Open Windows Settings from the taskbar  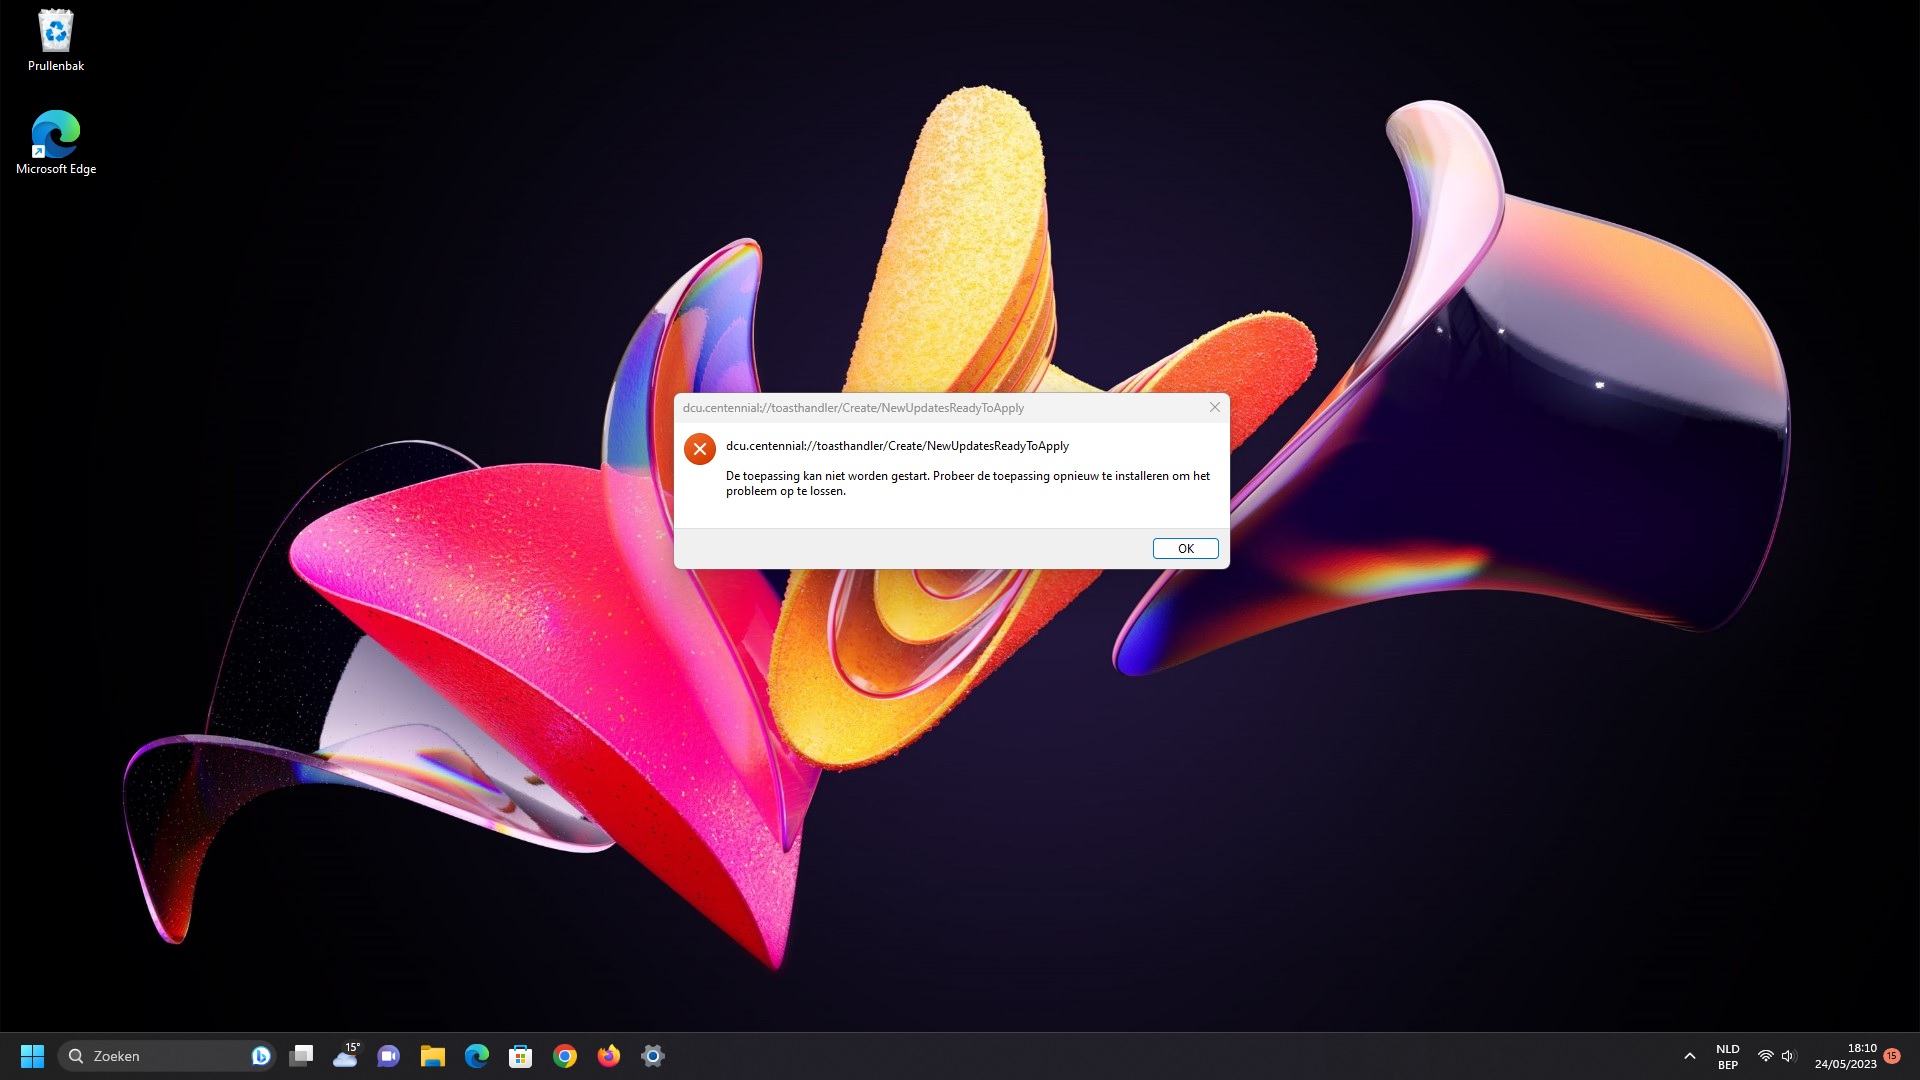[x=653, y=1055]
